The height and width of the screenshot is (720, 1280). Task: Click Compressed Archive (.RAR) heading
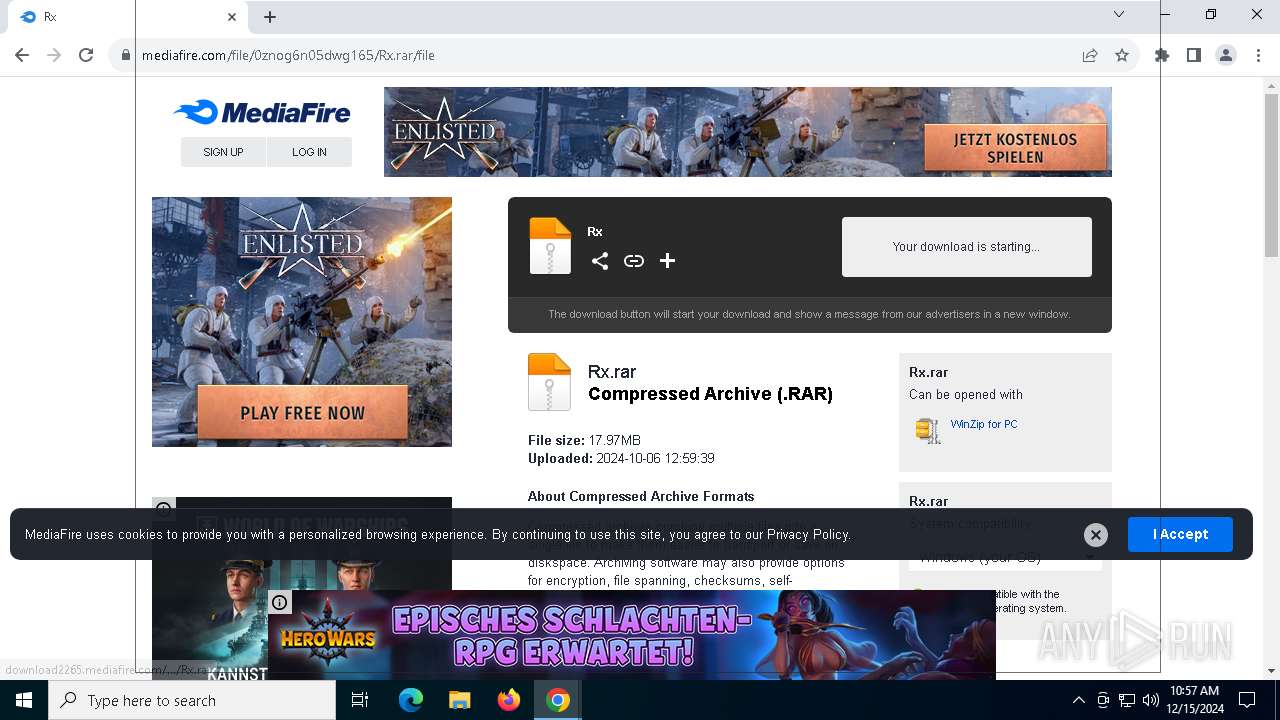pyautogui.click(x=710, y=394)
